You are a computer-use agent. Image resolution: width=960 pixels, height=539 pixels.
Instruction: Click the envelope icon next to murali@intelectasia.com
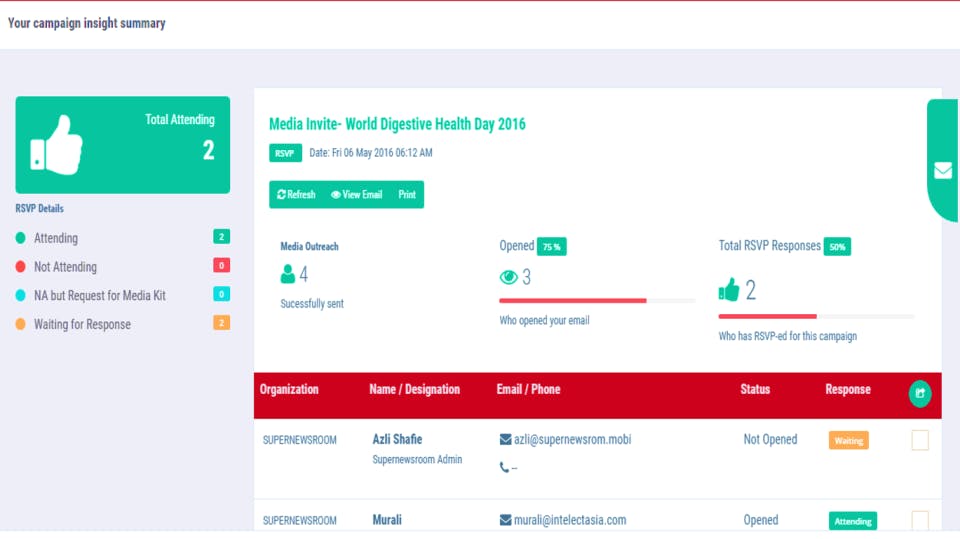(505, 520)
